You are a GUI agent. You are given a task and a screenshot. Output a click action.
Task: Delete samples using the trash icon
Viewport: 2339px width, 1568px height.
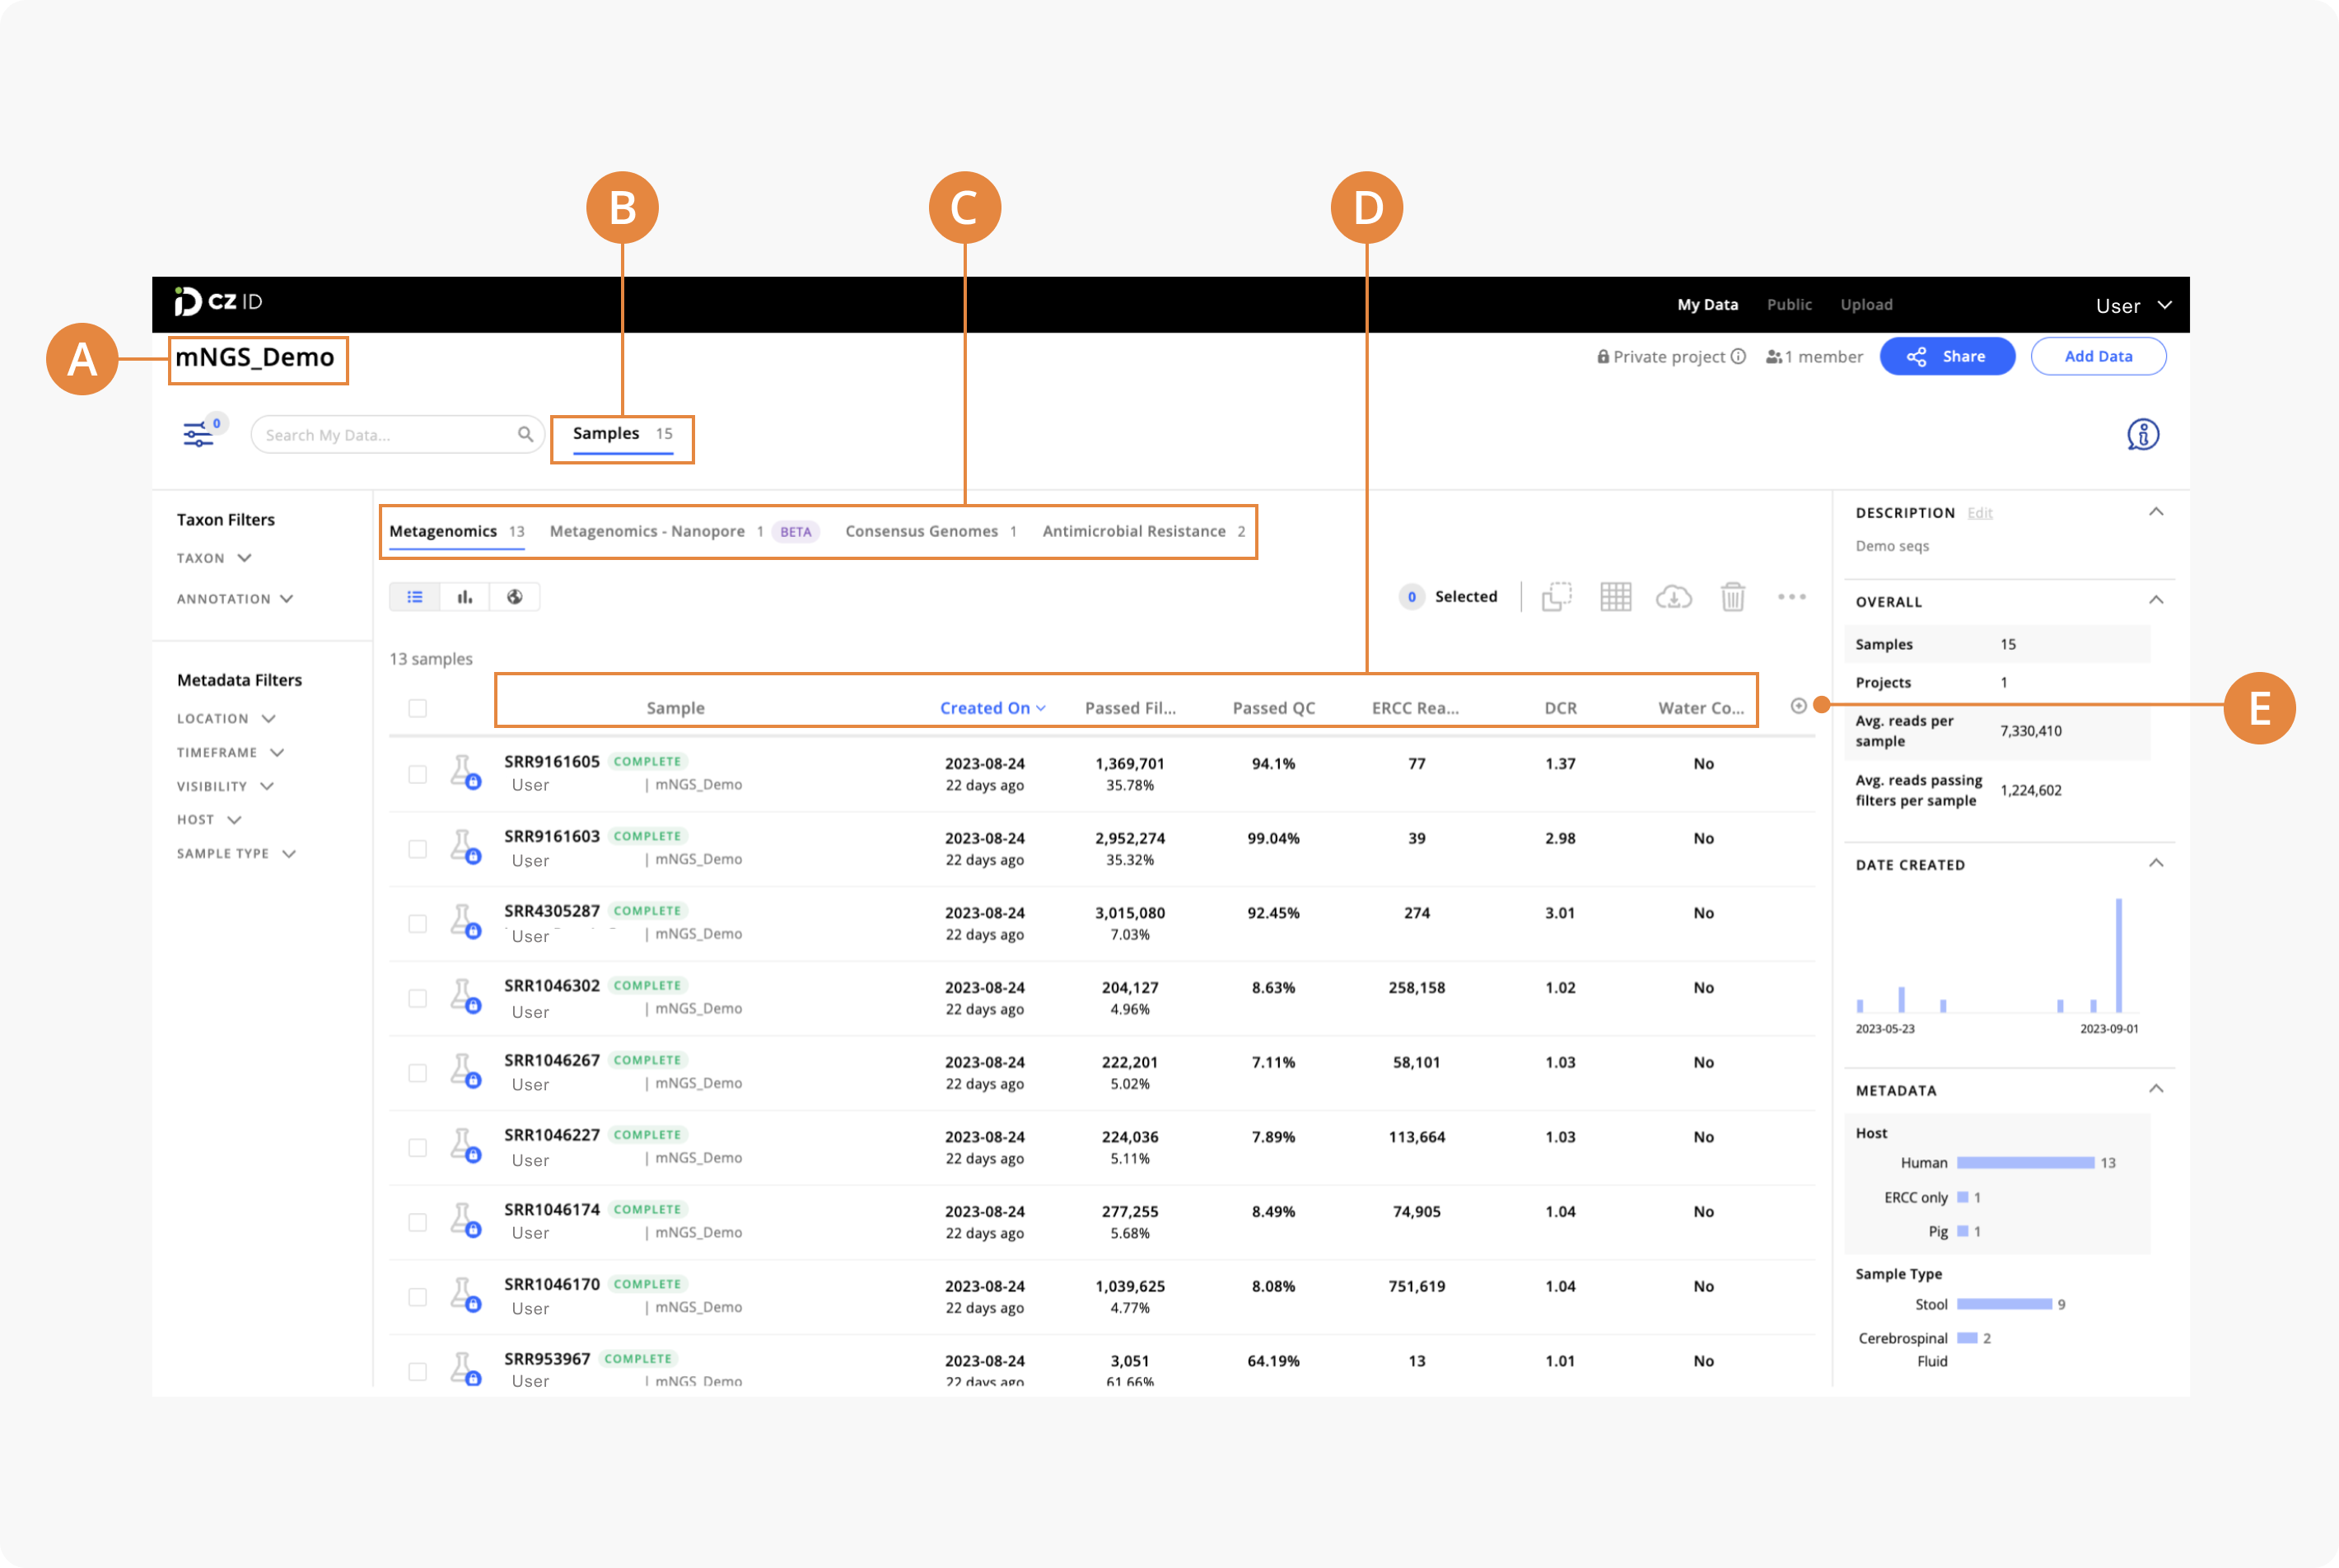coord(1733,597)
